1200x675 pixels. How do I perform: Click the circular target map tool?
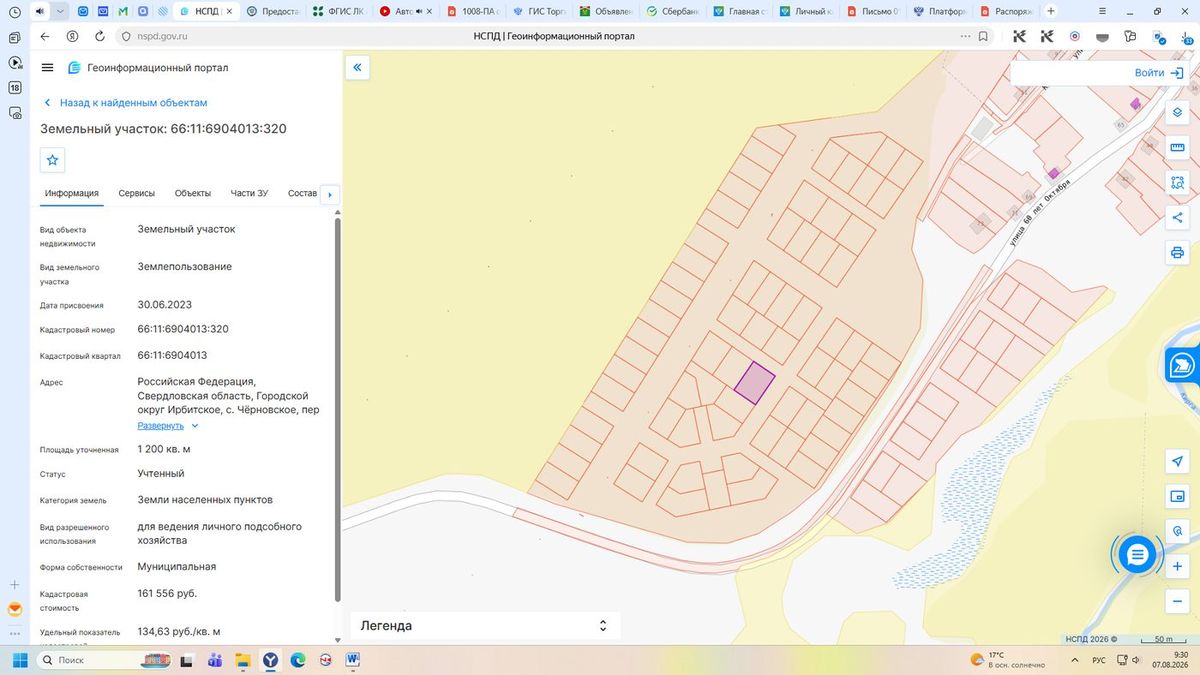[x=1177, y=531]
